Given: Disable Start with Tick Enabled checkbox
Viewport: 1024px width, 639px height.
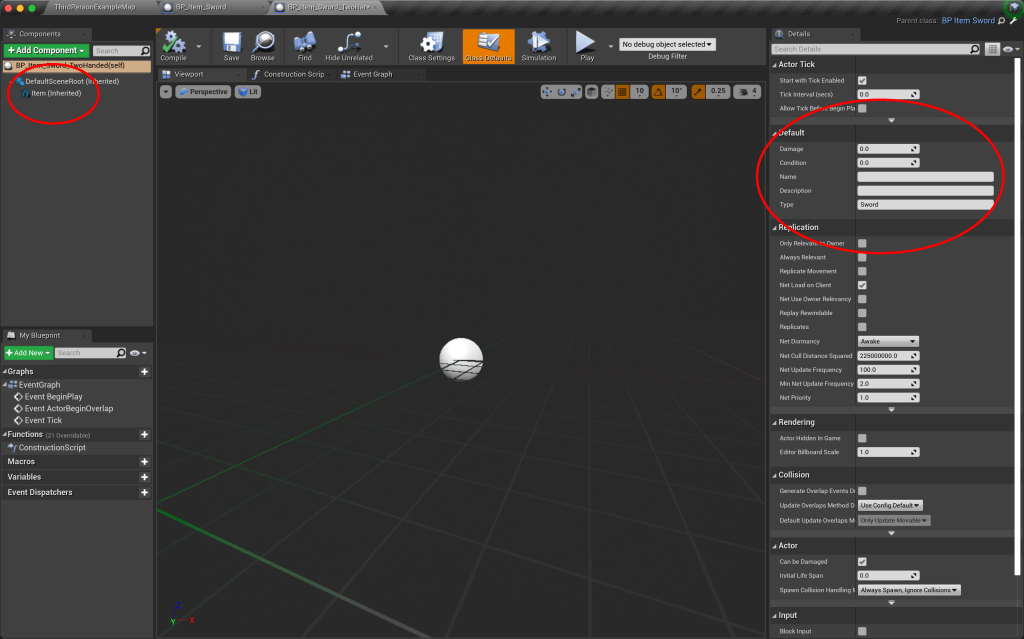Looking at the screenshot, I should [x=862, y=80].
